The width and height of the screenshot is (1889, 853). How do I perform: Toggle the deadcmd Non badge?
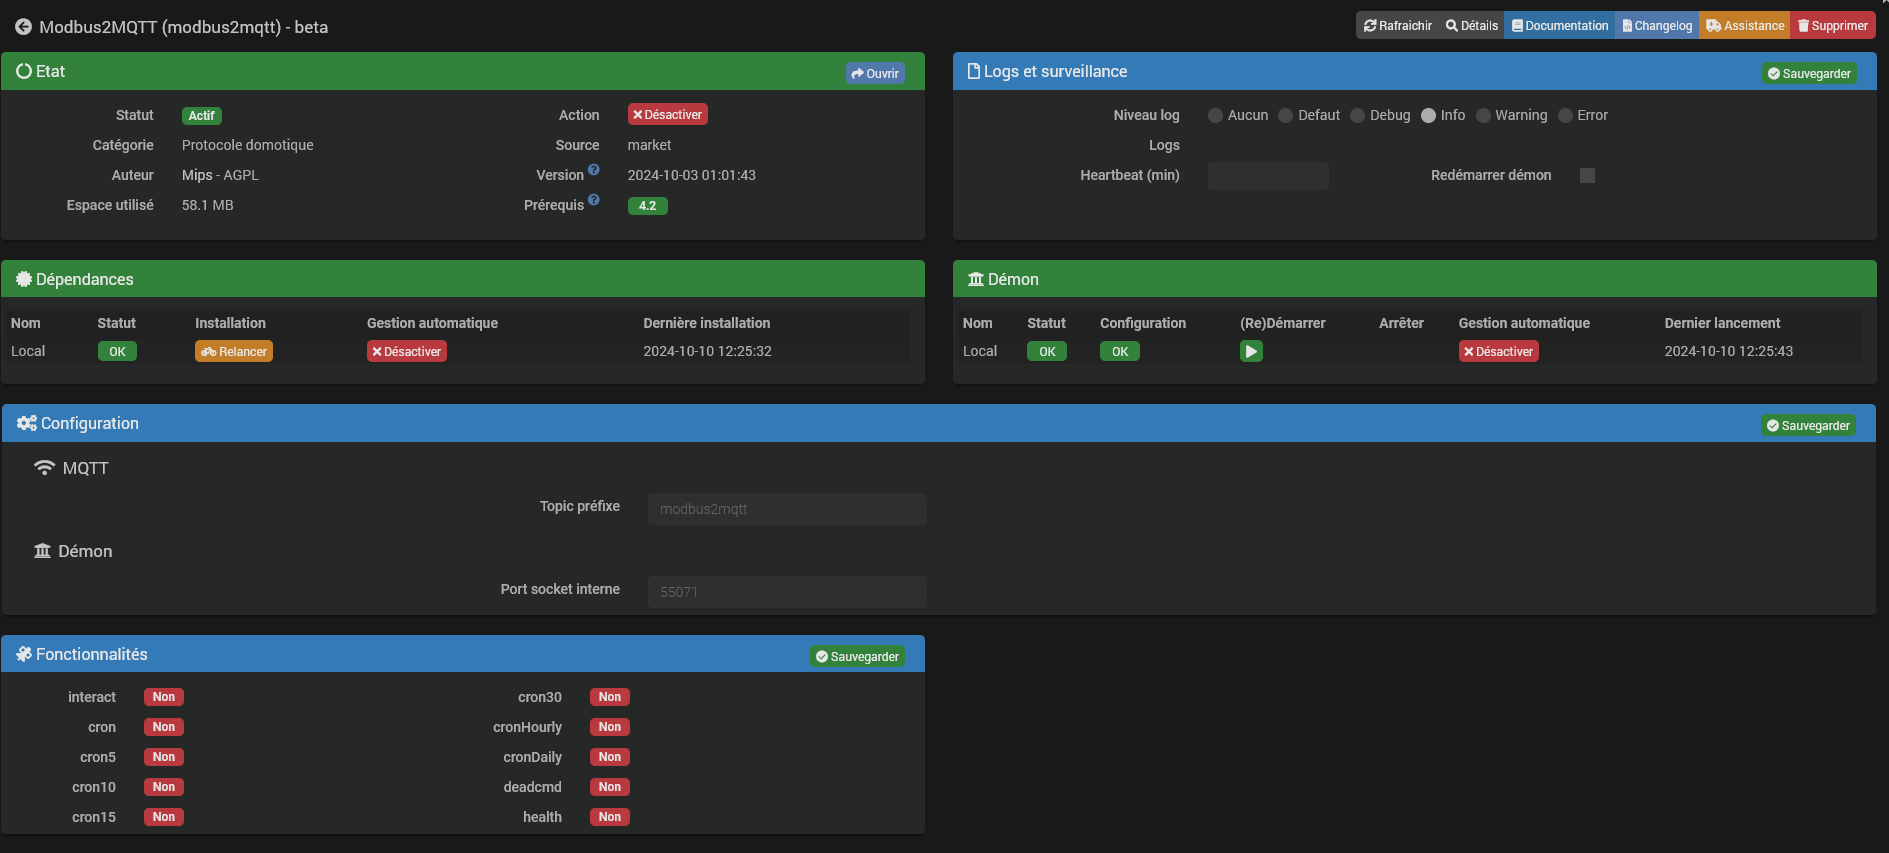pos(610,787)
